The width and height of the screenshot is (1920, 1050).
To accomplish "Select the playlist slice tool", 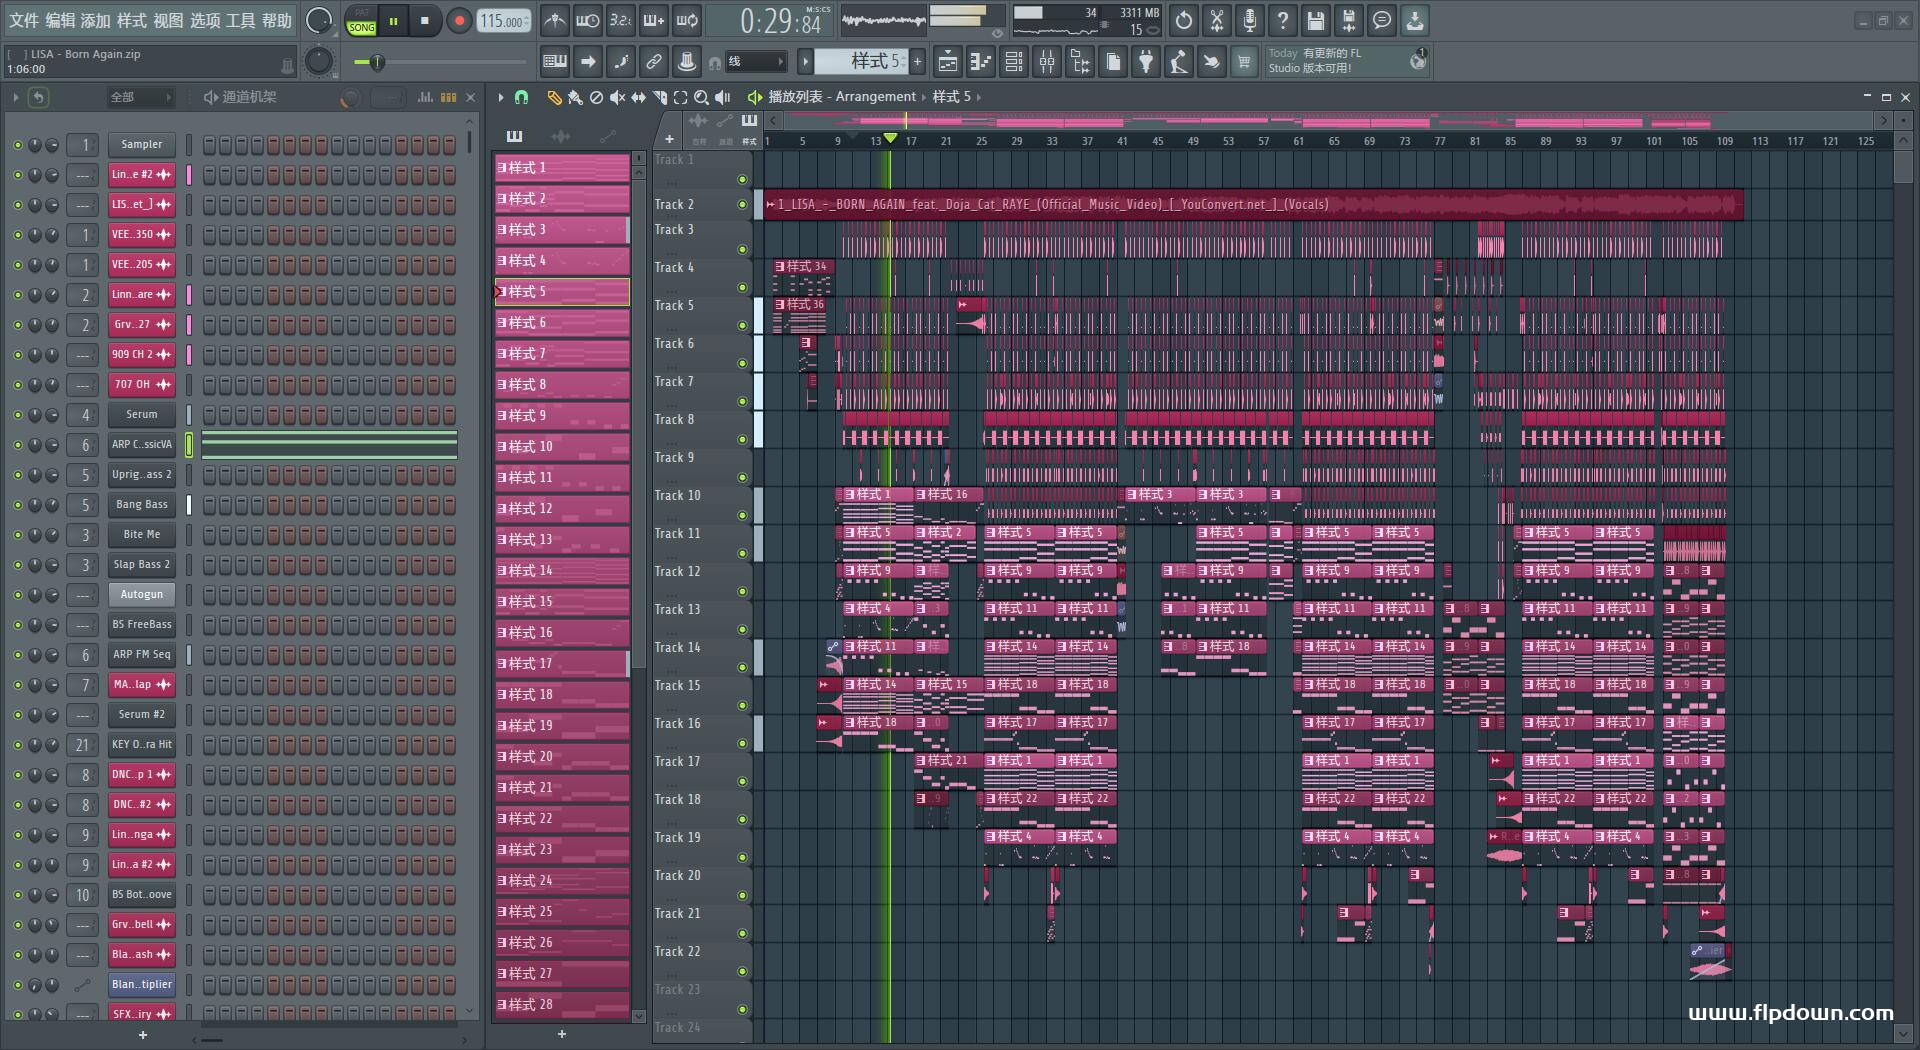I will [659, 97].
